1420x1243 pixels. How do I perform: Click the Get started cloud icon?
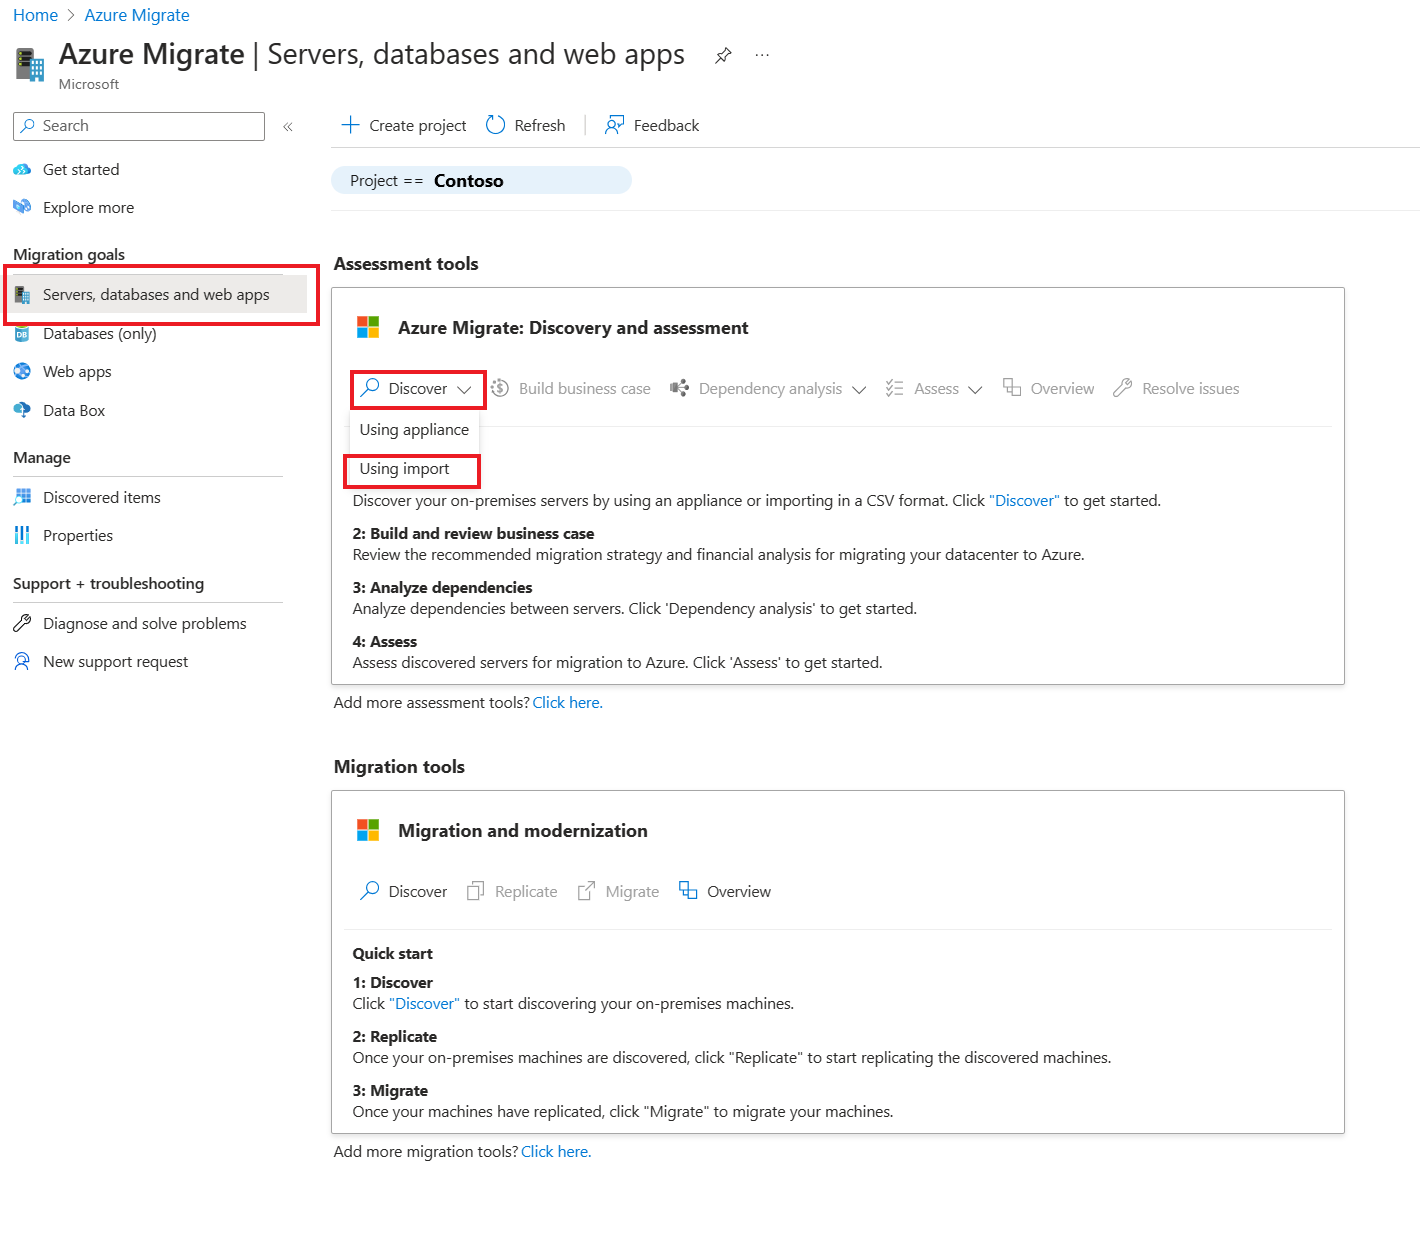click(x=22, y=170)
